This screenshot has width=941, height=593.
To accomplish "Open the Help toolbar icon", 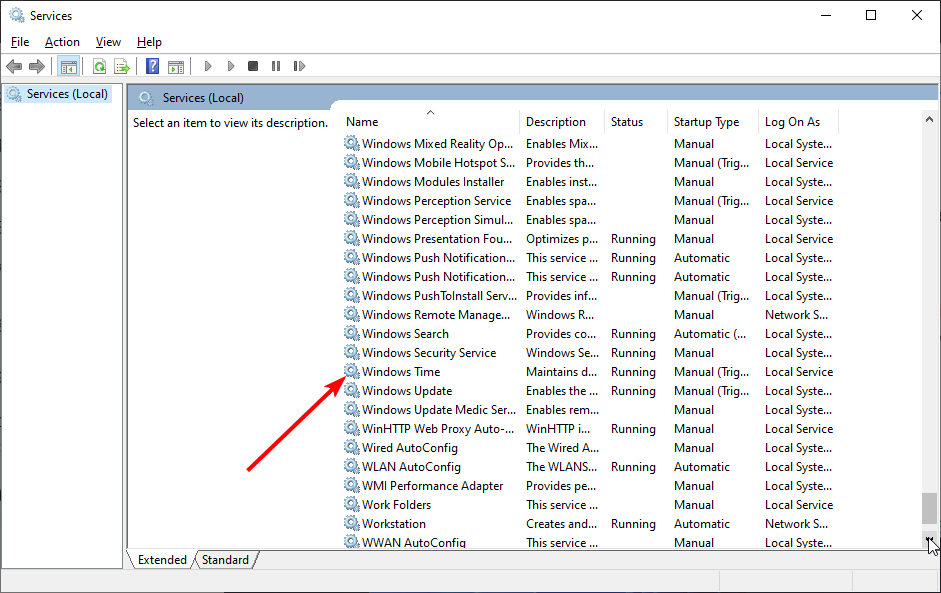I will pos(152,66).
